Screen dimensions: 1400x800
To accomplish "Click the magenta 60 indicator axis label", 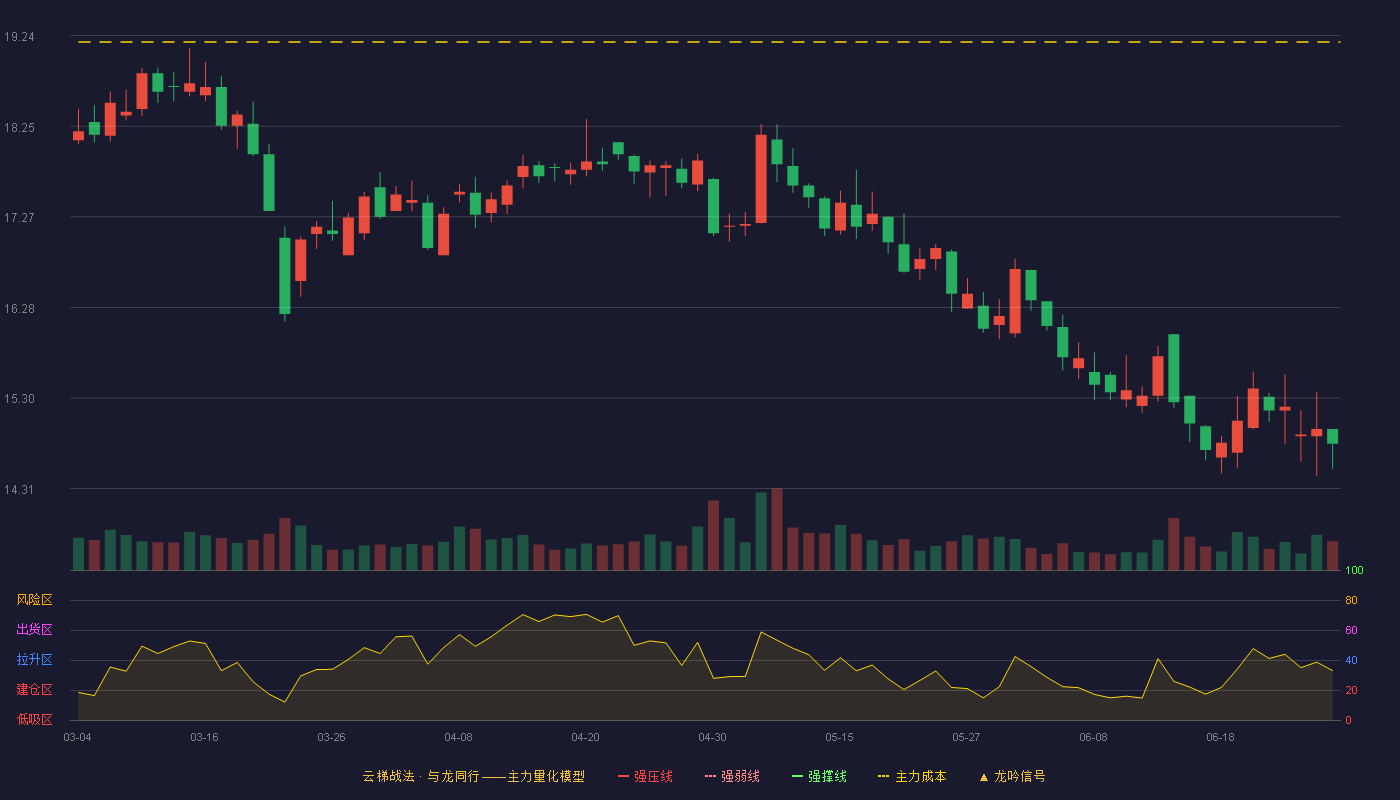I will pyautogui.click(x=1351, y=630).
